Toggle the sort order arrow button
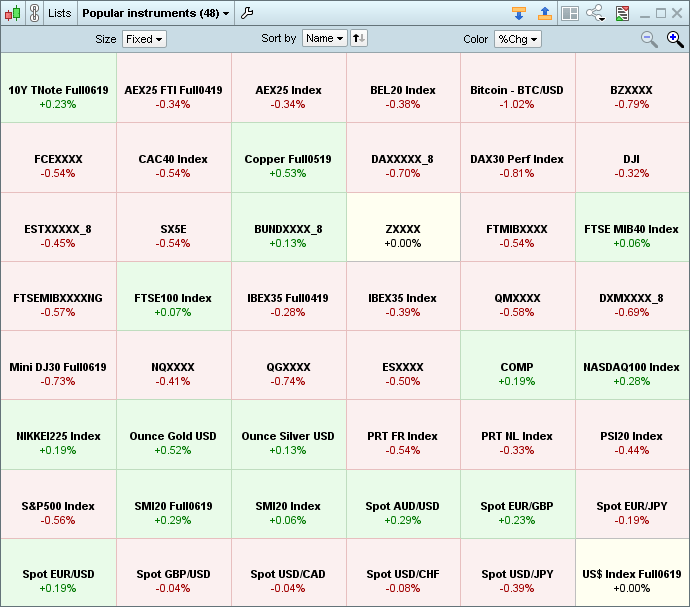 [359, 39]
